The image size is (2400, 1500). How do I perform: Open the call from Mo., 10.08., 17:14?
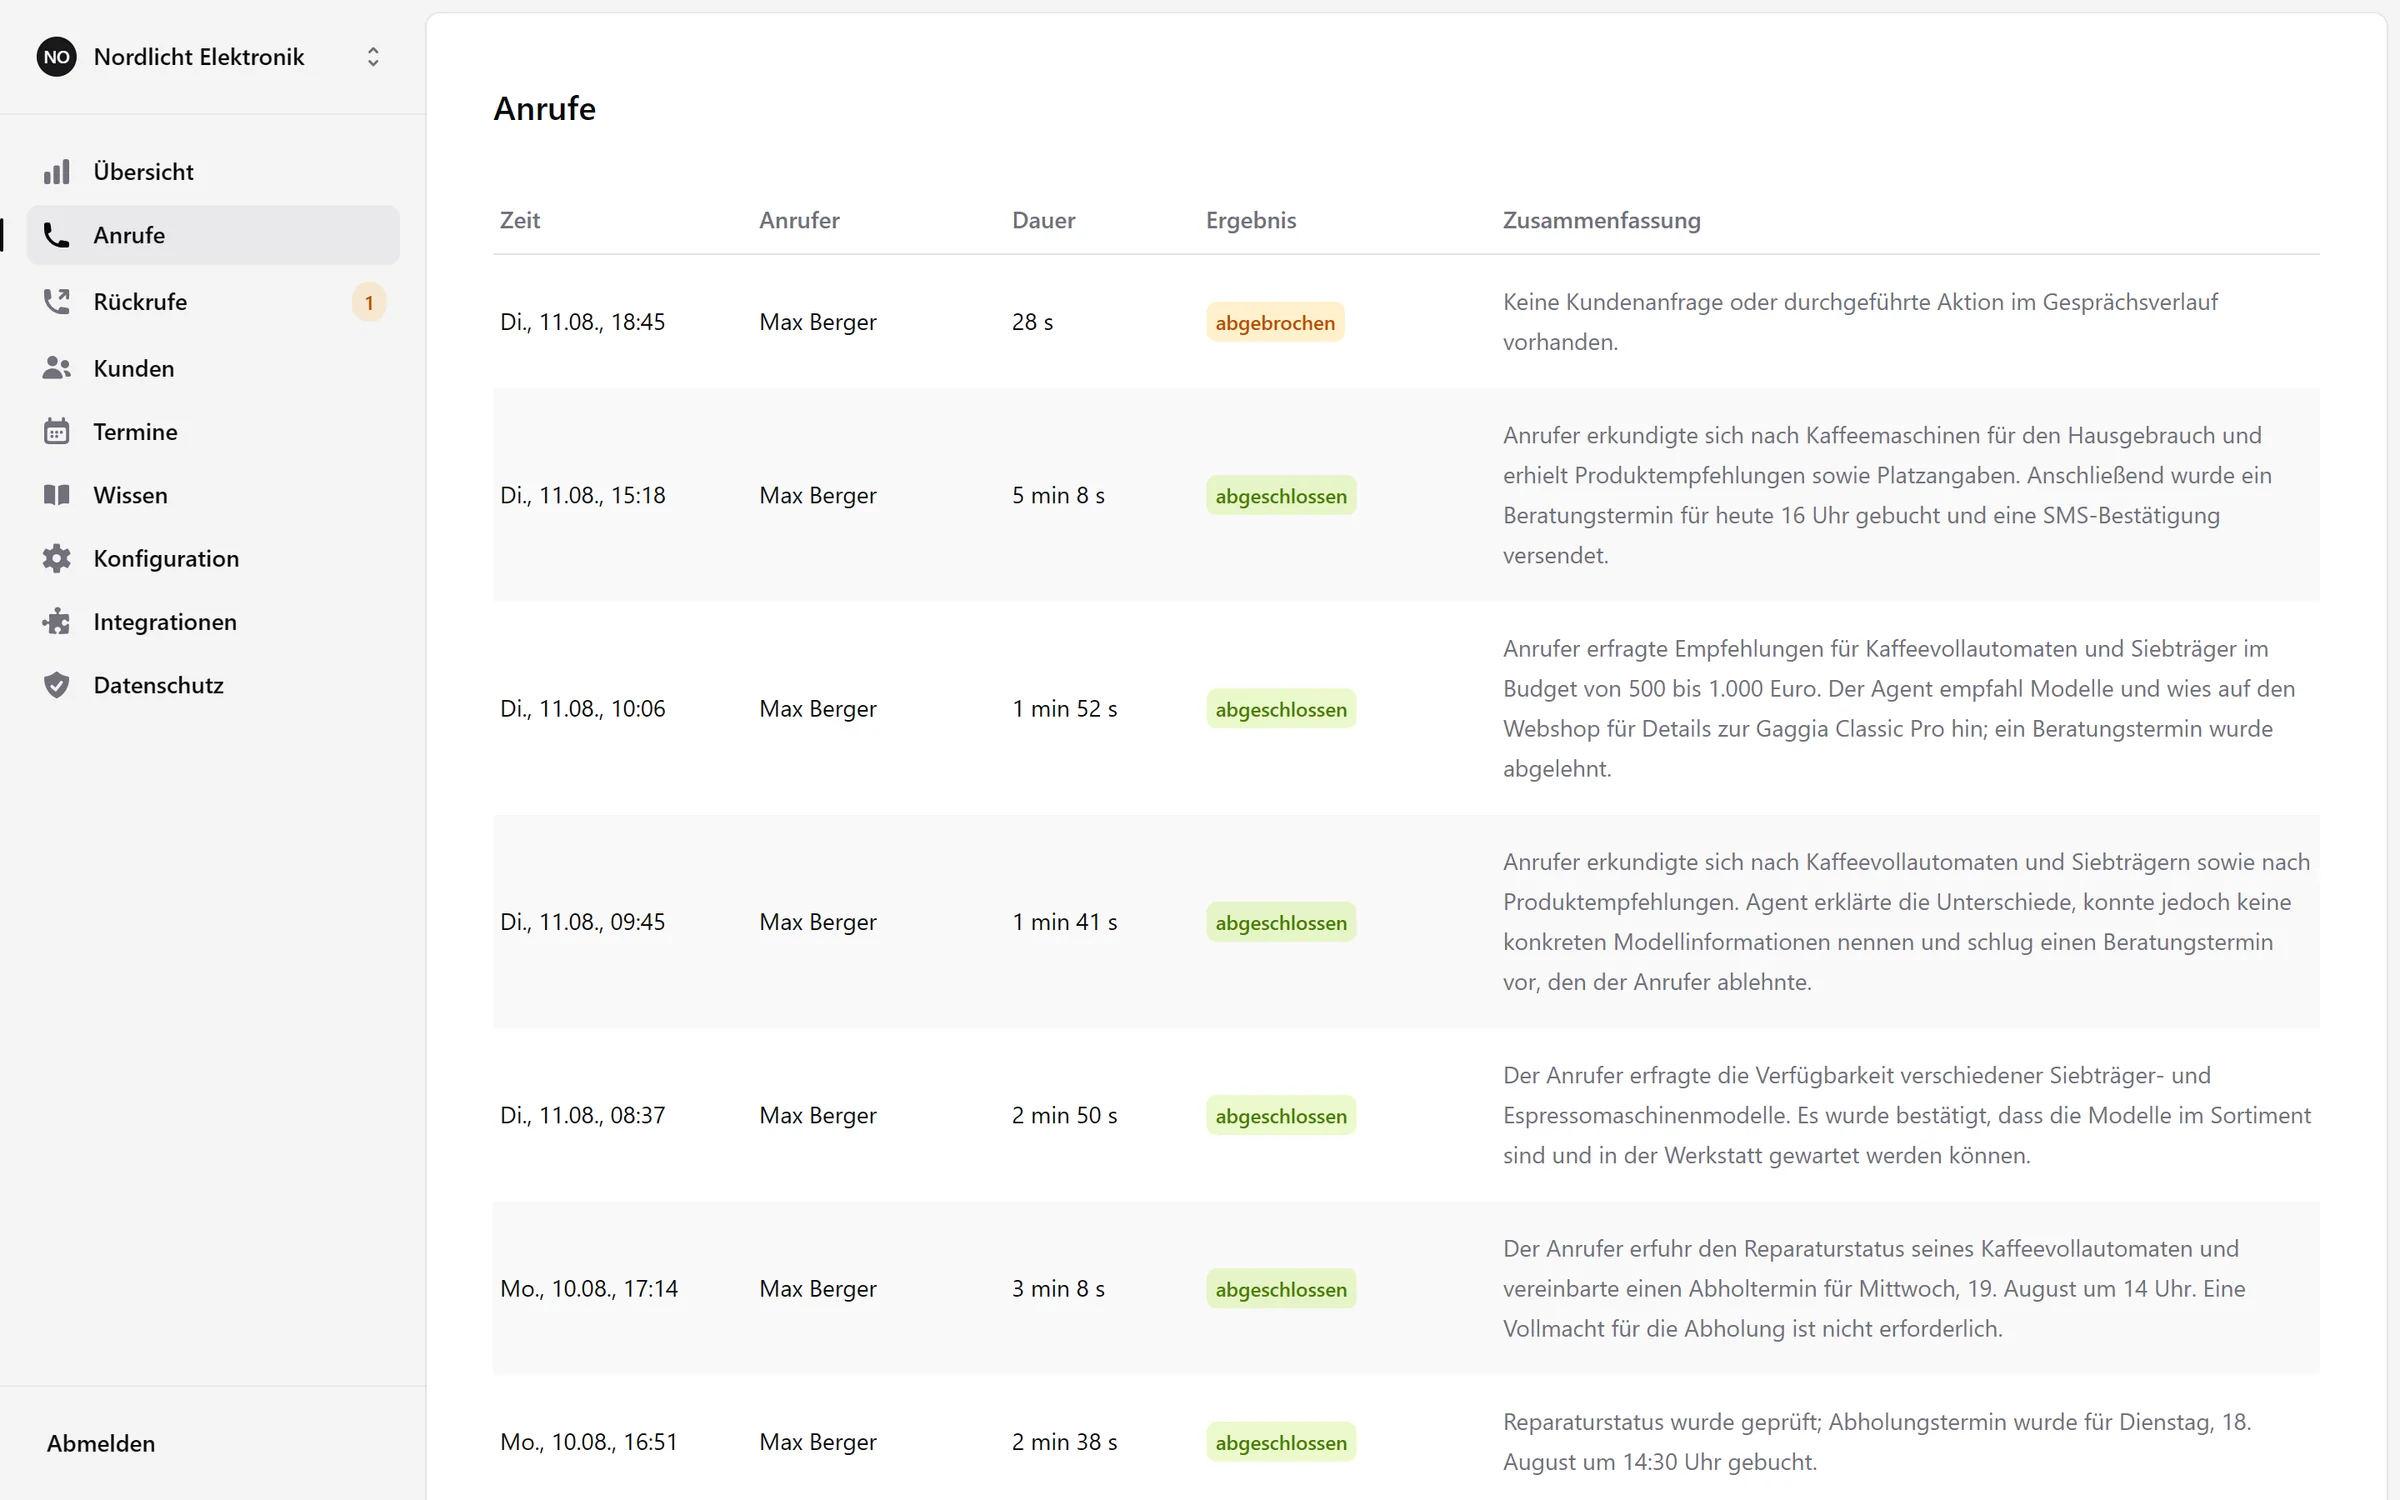coord(1406,1288)
